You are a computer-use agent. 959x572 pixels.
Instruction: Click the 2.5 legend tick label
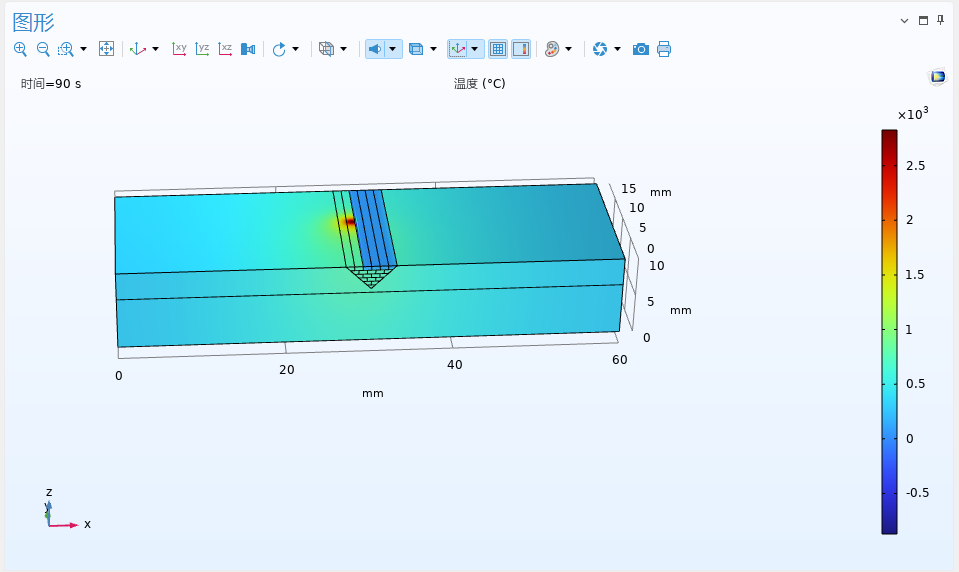point(916,166)
